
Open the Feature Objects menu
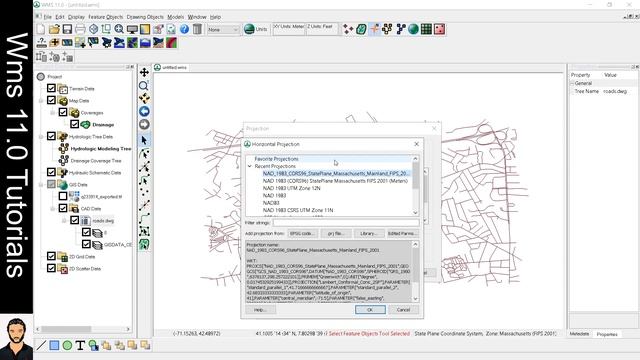pyautogui.click(x=106, y=17)
